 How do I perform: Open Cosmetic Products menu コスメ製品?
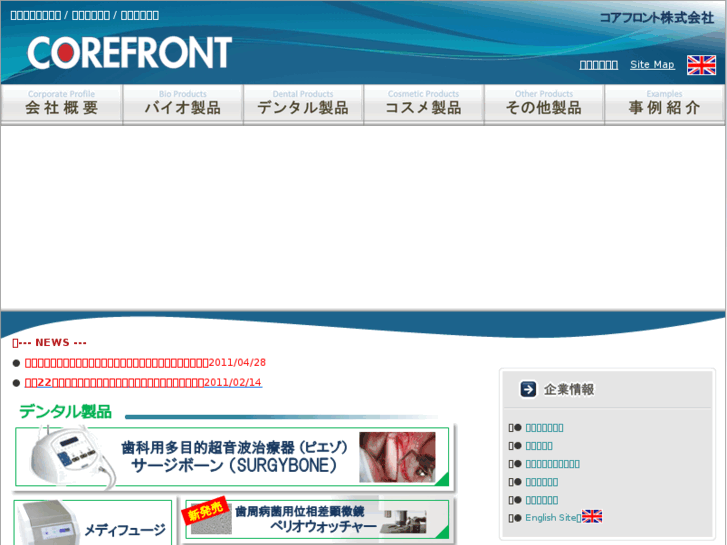point(424,104)
